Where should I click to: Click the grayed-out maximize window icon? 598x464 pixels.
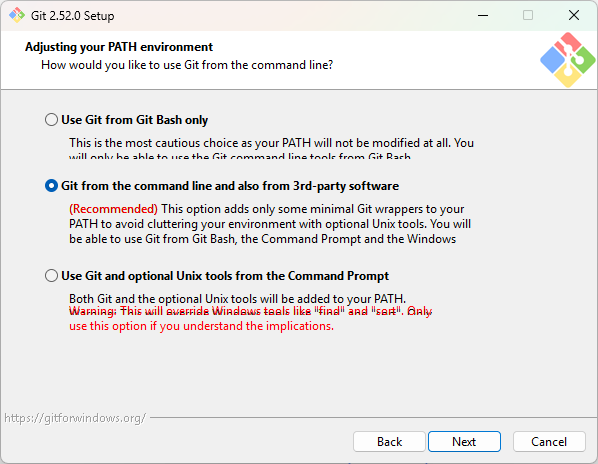(x=528, y=15)
